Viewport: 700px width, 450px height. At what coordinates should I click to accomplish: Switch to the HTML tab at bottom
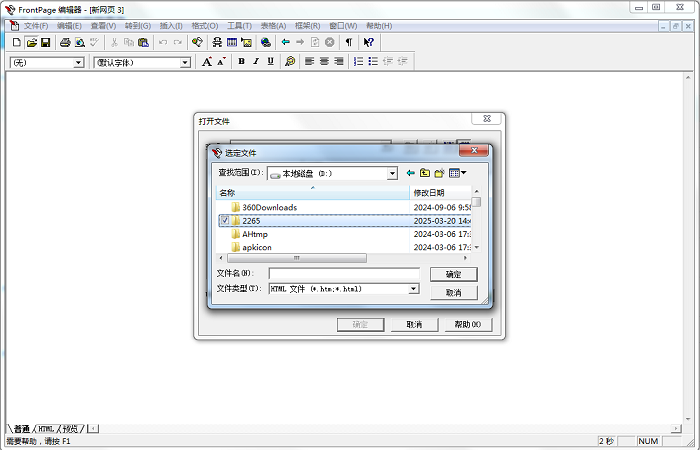pyautogui.click(x=47, y=428)
